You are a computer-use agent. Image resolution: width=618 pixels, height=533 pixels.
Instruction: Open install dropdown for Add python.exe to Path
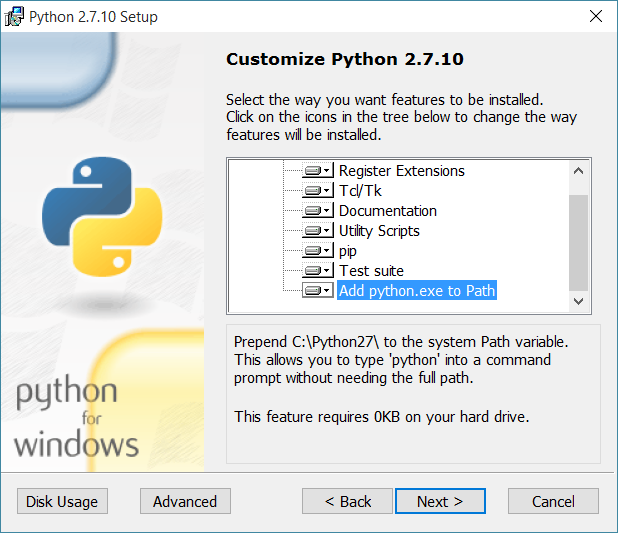318,291
